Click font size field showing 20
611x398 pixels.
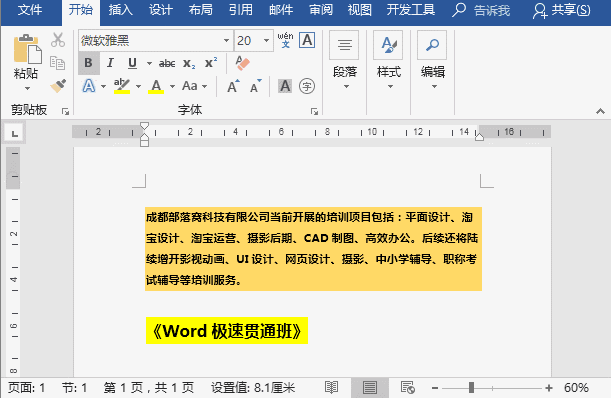click(x=248, y=41)
